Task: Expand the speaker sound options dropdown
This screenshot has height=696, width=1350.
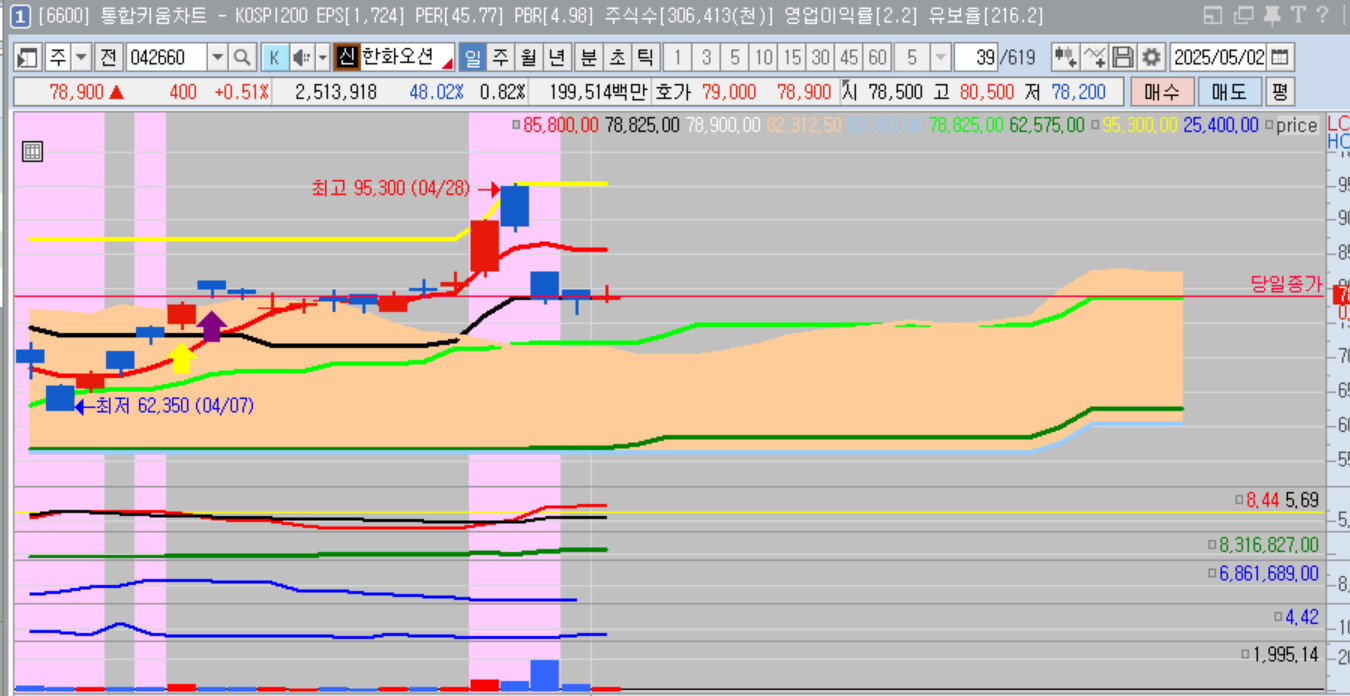Action: tap(322, 57)
